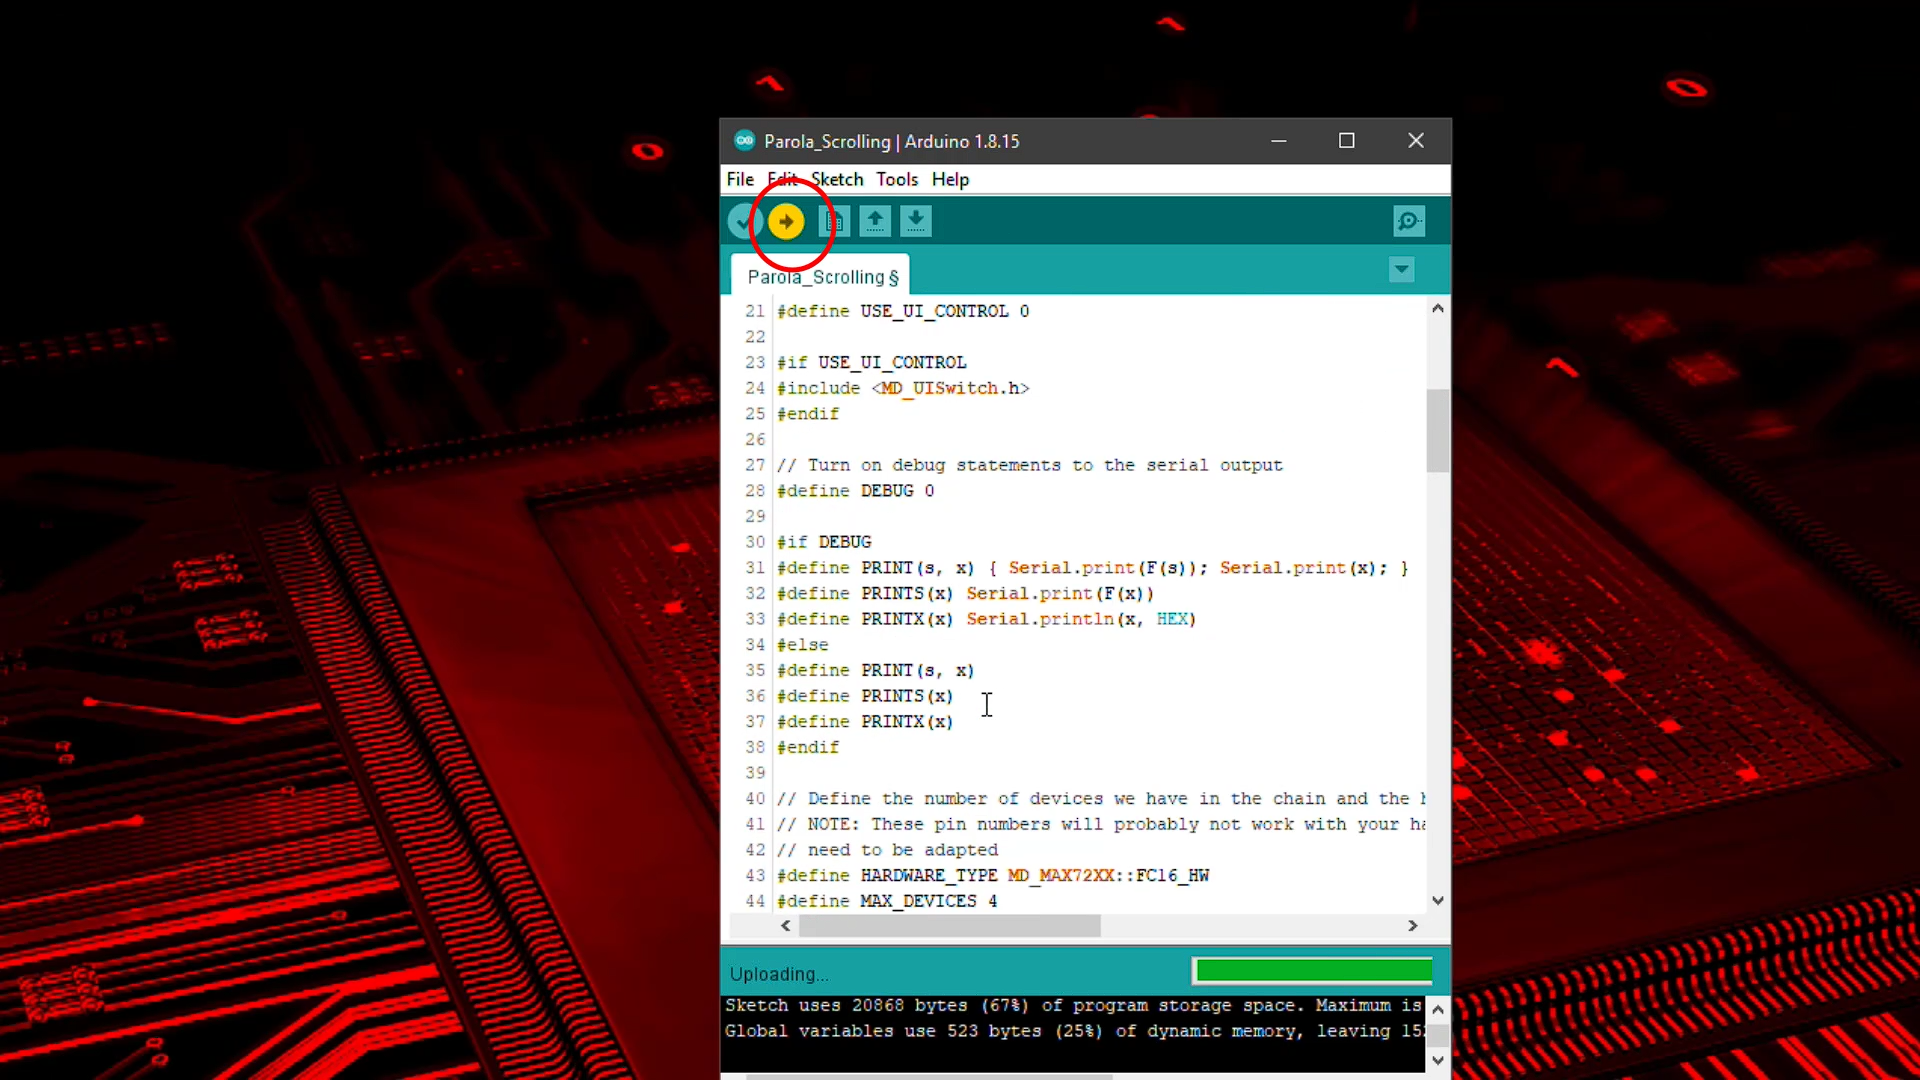Select the Parola_Scrolling tab
Screen dimensions: 1920x1080
[x=820, y=277]
